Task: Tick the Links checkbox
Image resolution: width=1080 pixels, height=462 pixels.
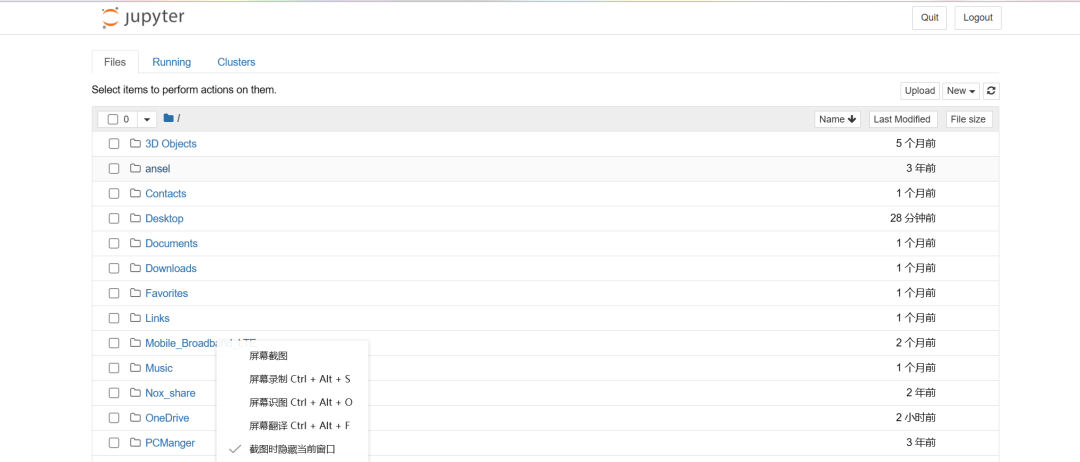Action: 114,318
